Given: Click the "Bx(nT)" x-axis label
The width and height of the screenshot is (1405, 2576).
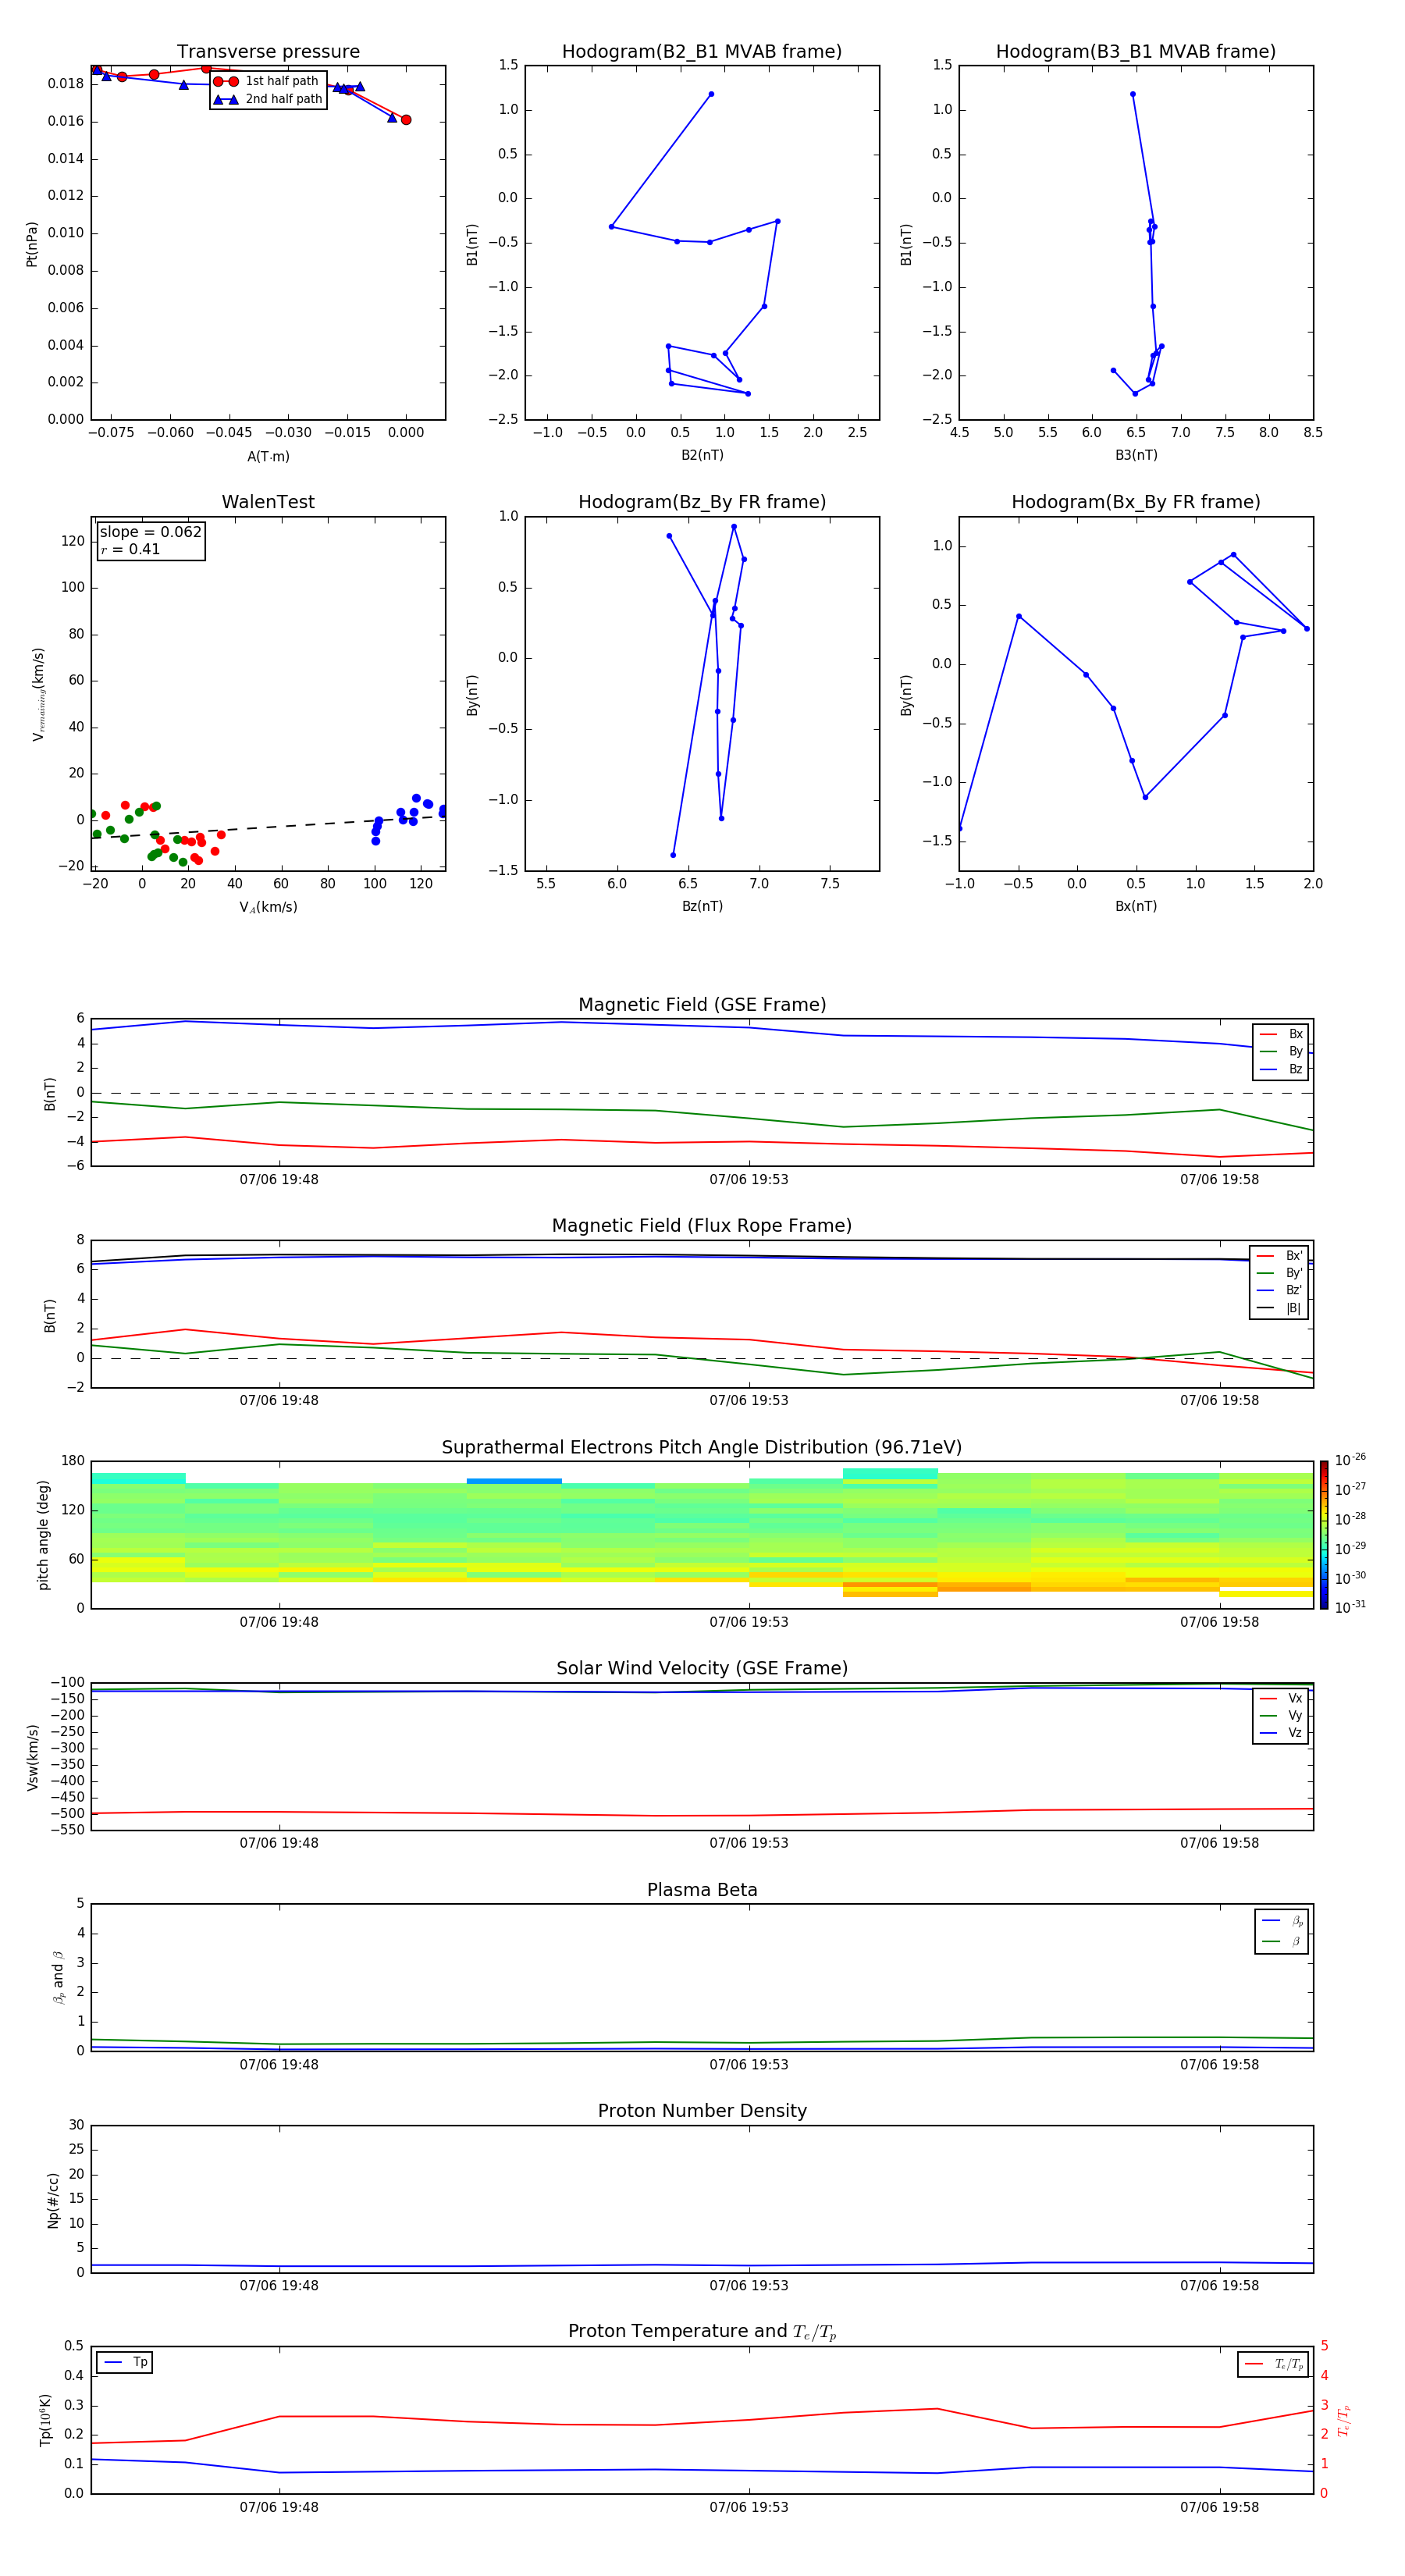Looking at the screenshot, I should (x=1136, y=906).
